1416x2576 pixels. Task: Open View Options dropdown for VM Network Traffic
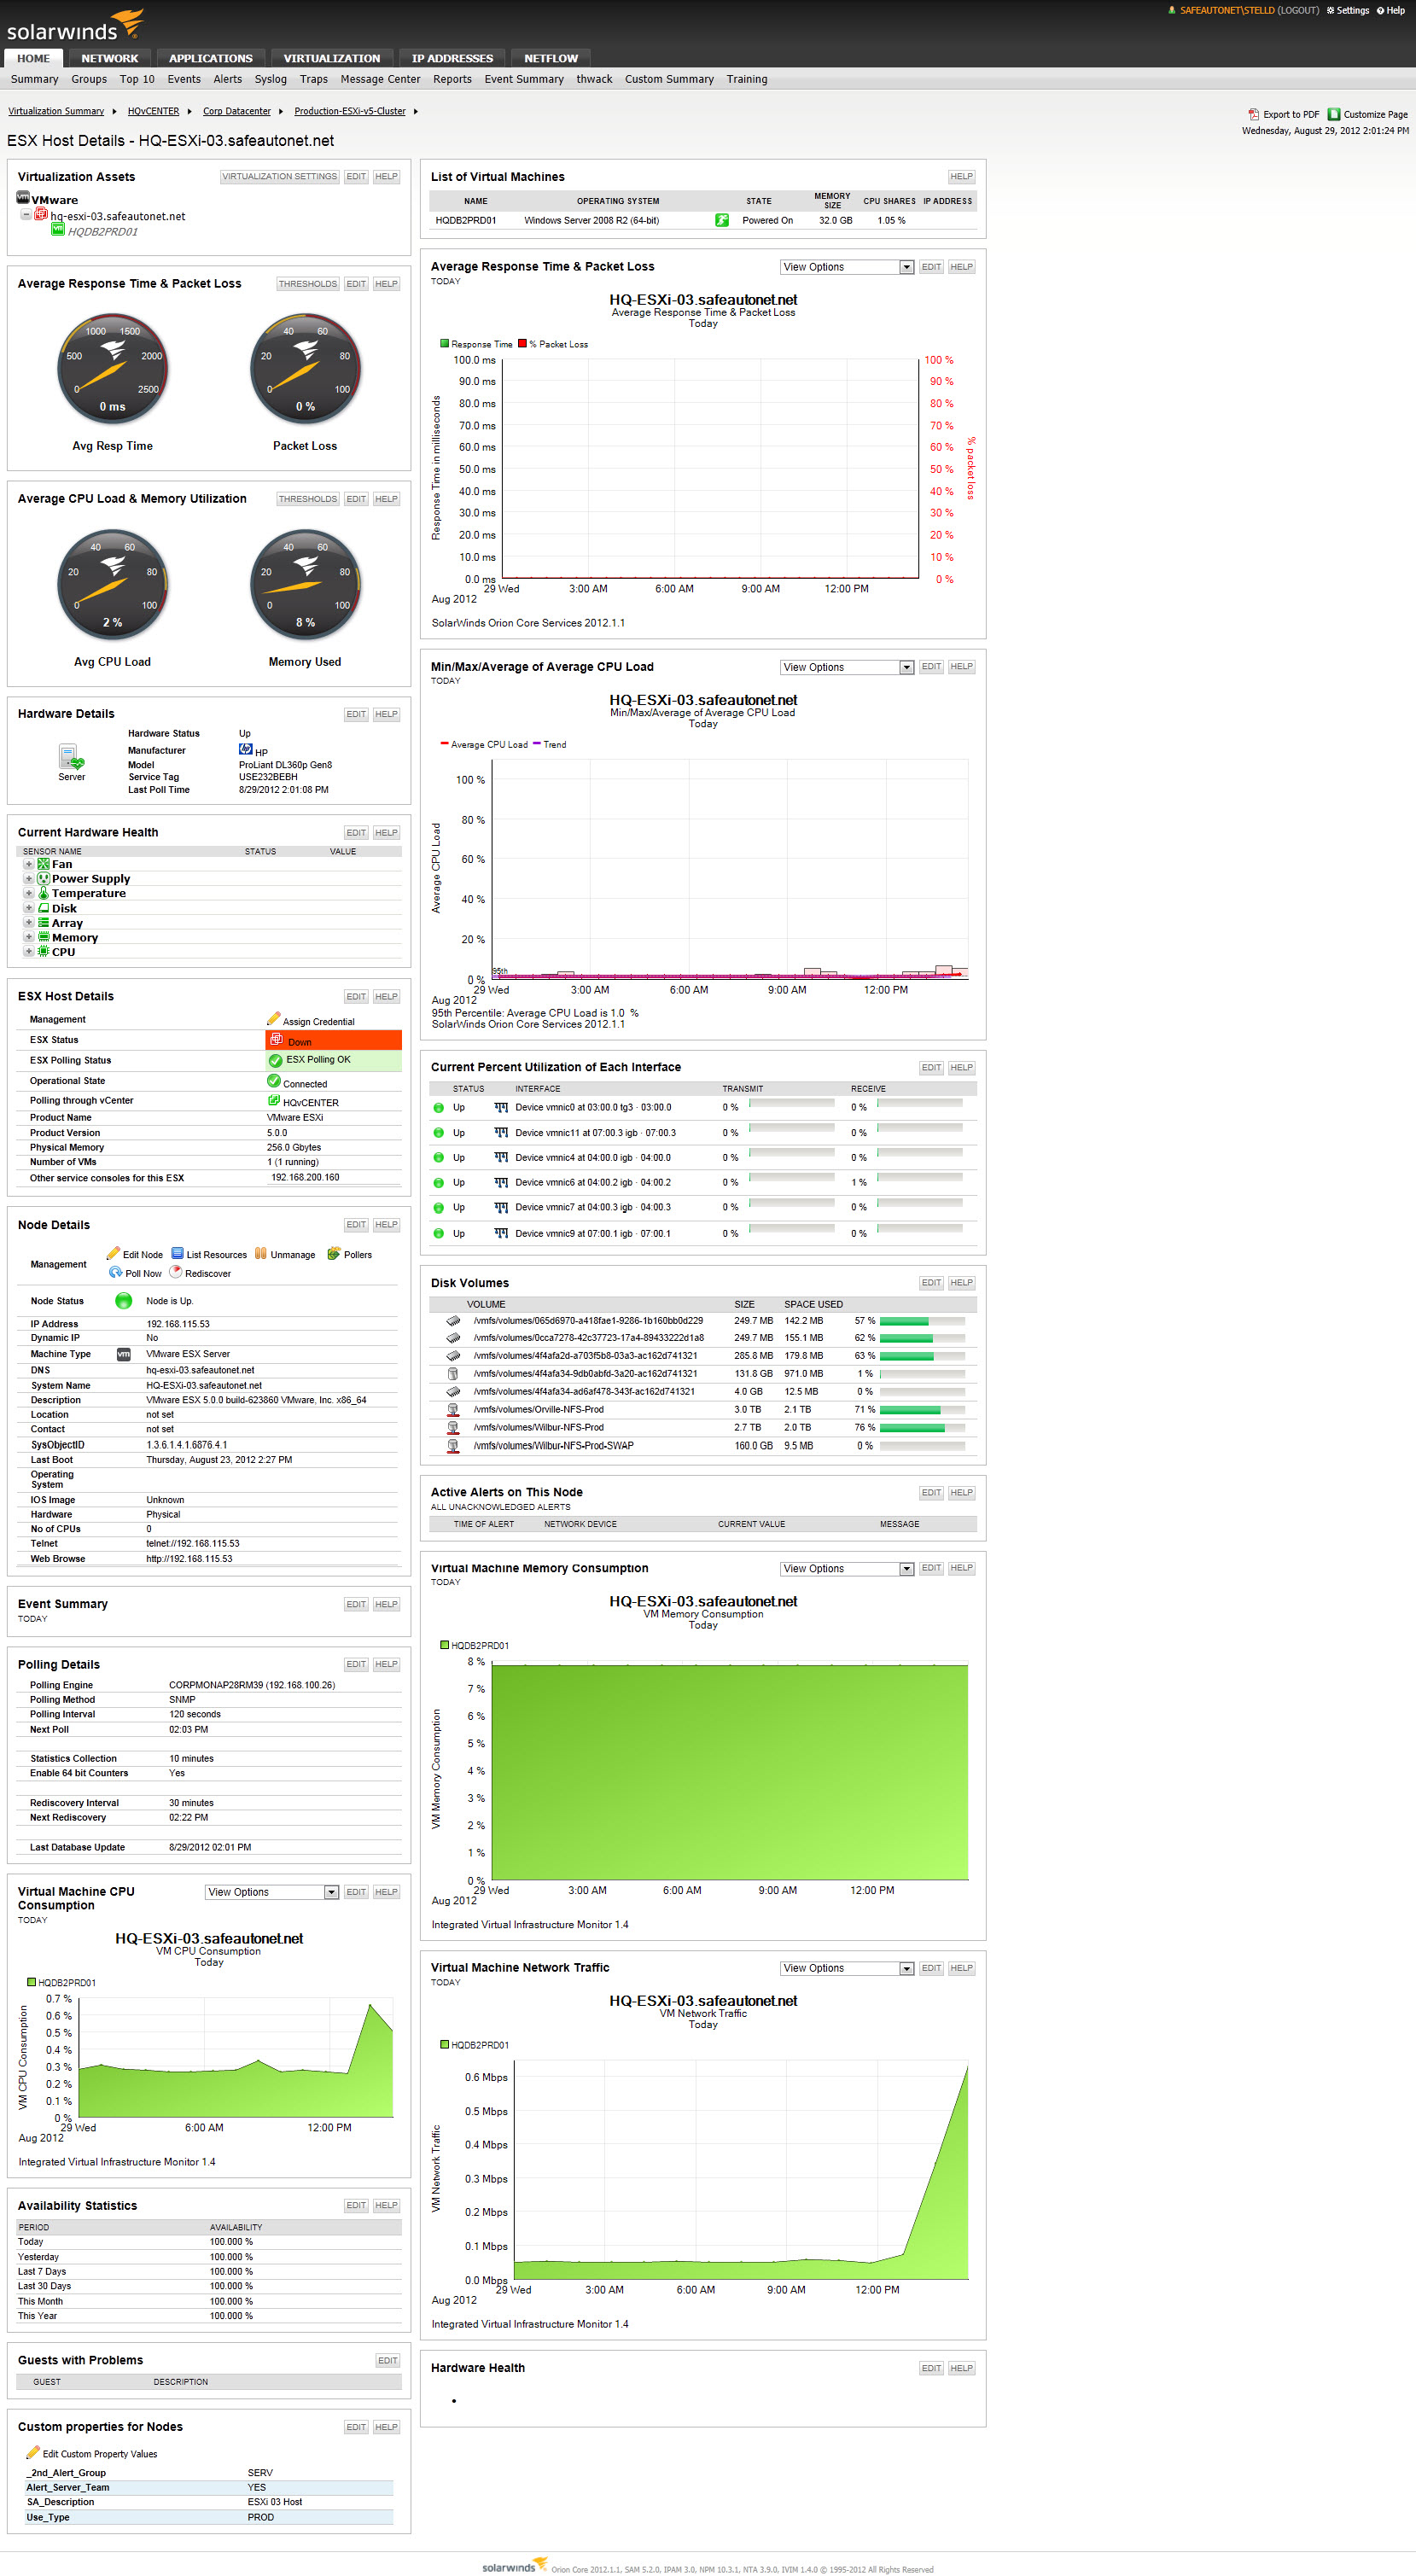(x=846, y=1968)
